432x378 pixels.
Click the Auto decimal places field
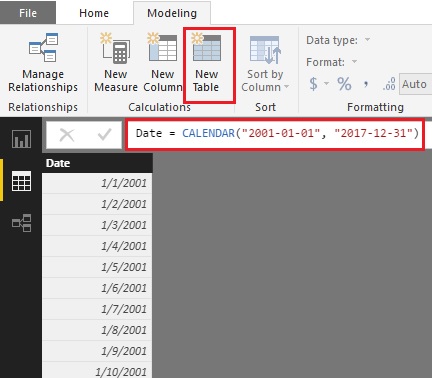pos(415,84)
